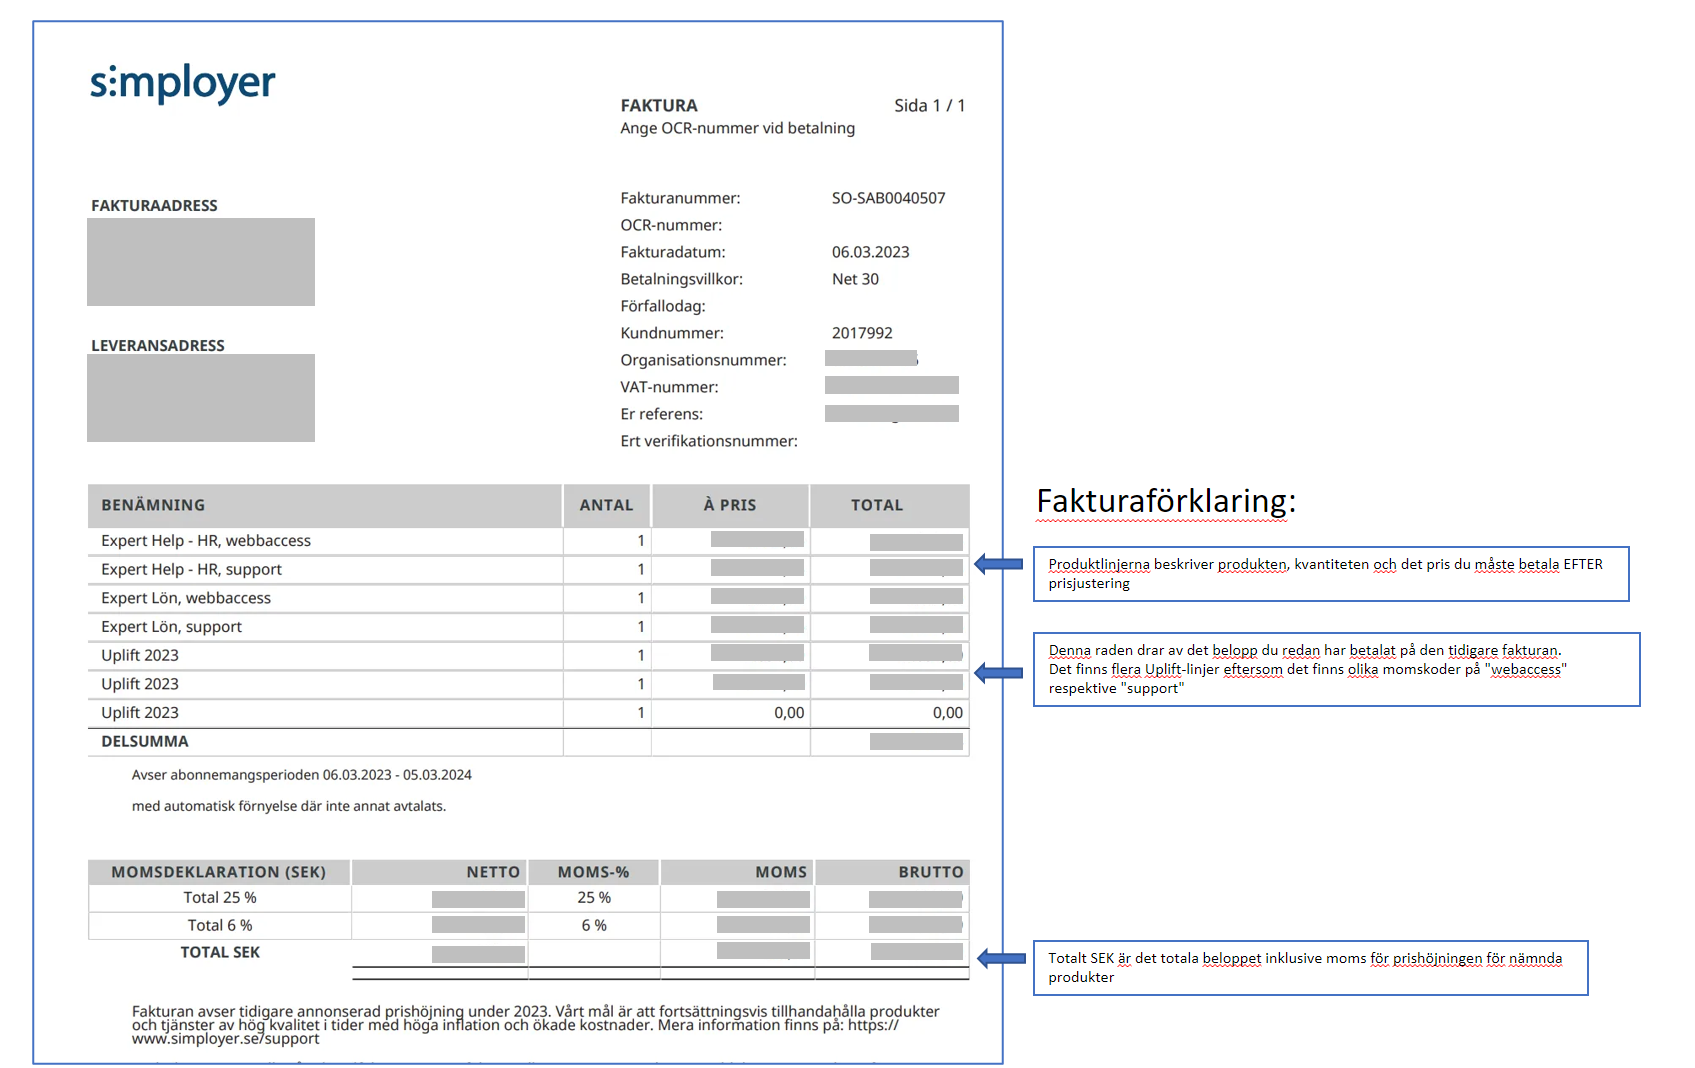Click the À PRIS column header

[x=730, y=505]
